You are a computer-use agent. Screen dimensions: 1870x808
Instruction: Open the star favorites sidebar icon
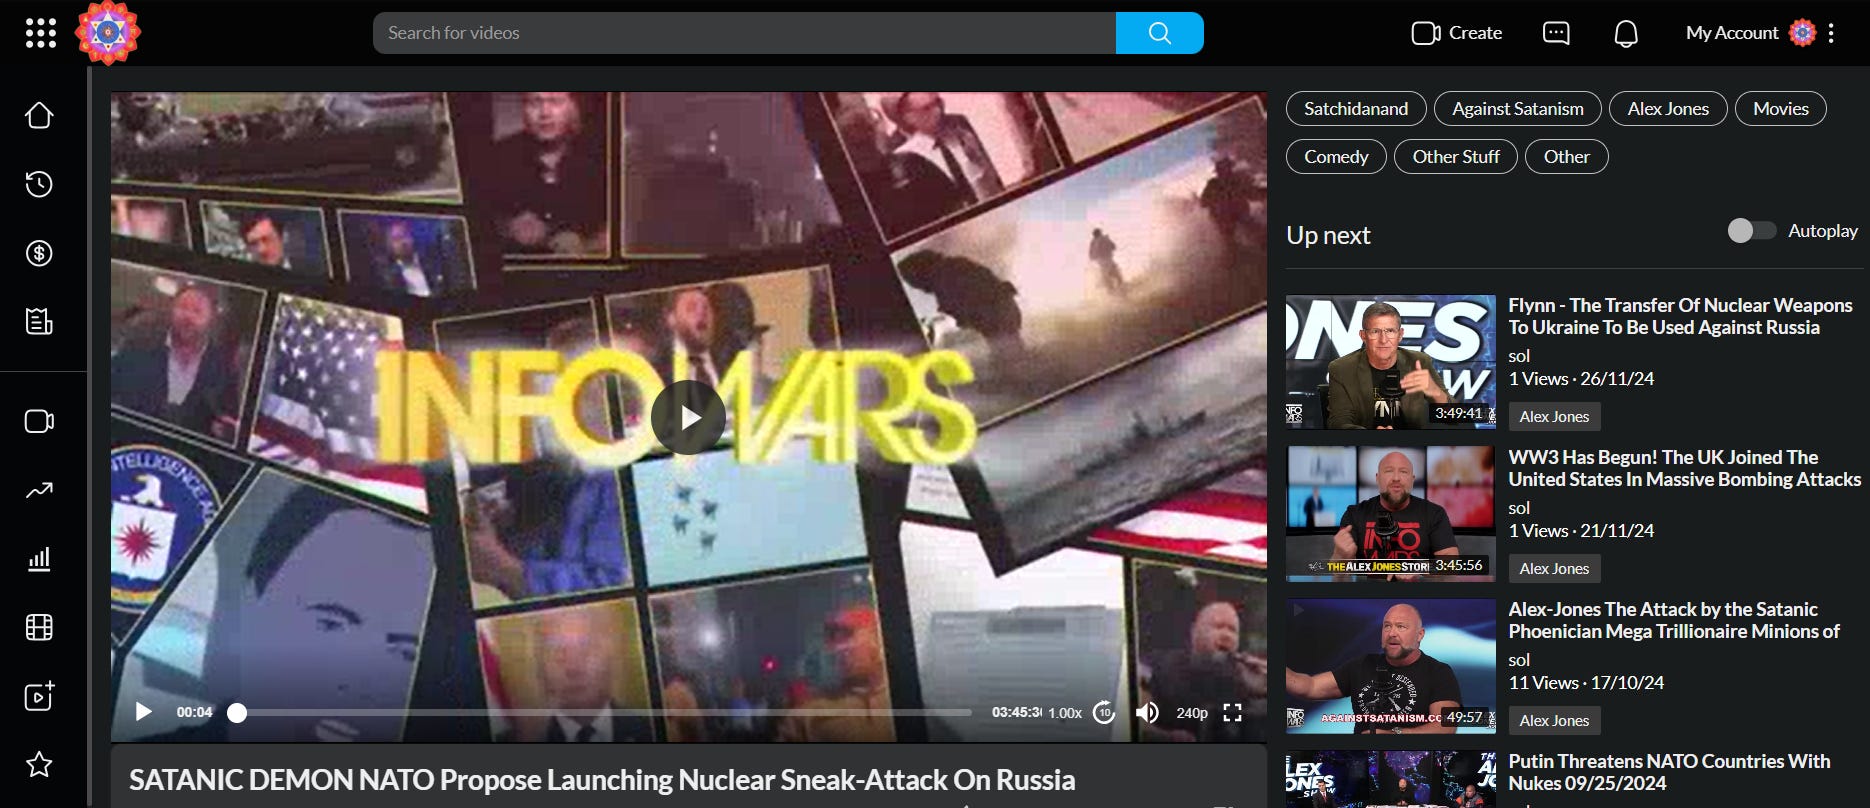click(x=39, y=765)
